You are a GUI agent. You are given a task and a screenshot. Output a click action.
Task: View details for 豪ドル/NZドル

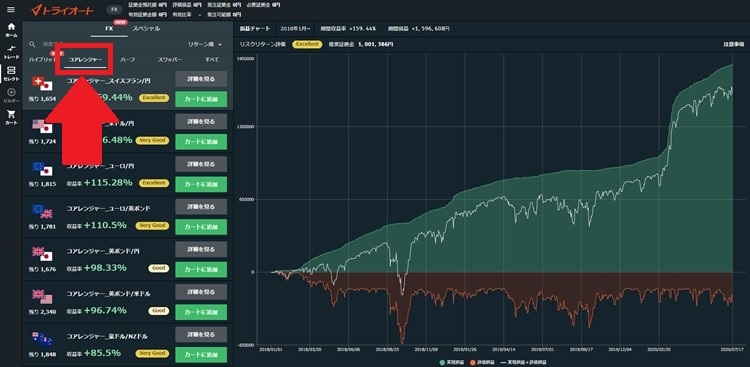201,334
